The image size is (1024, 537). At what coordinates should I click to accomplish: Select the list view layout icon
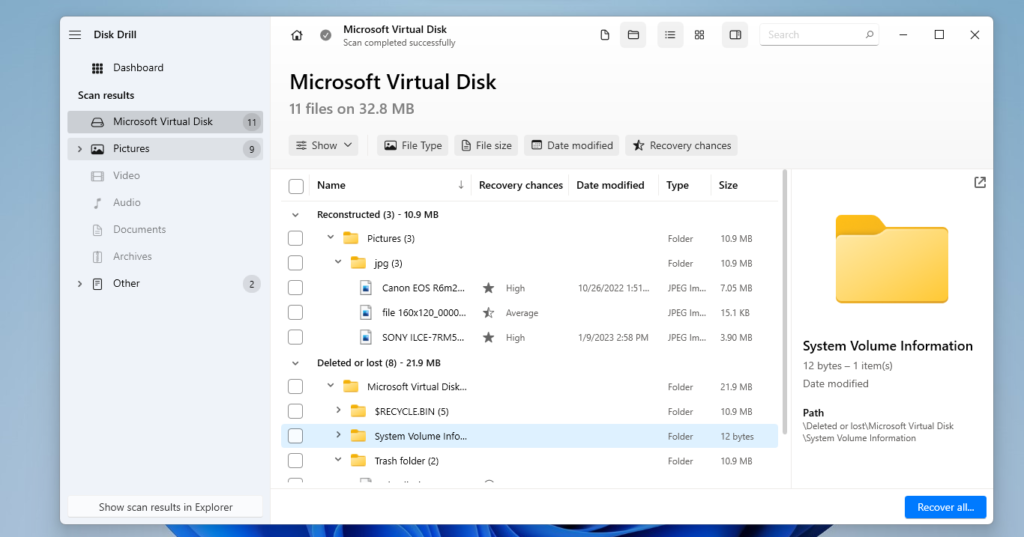click(670, 35)
